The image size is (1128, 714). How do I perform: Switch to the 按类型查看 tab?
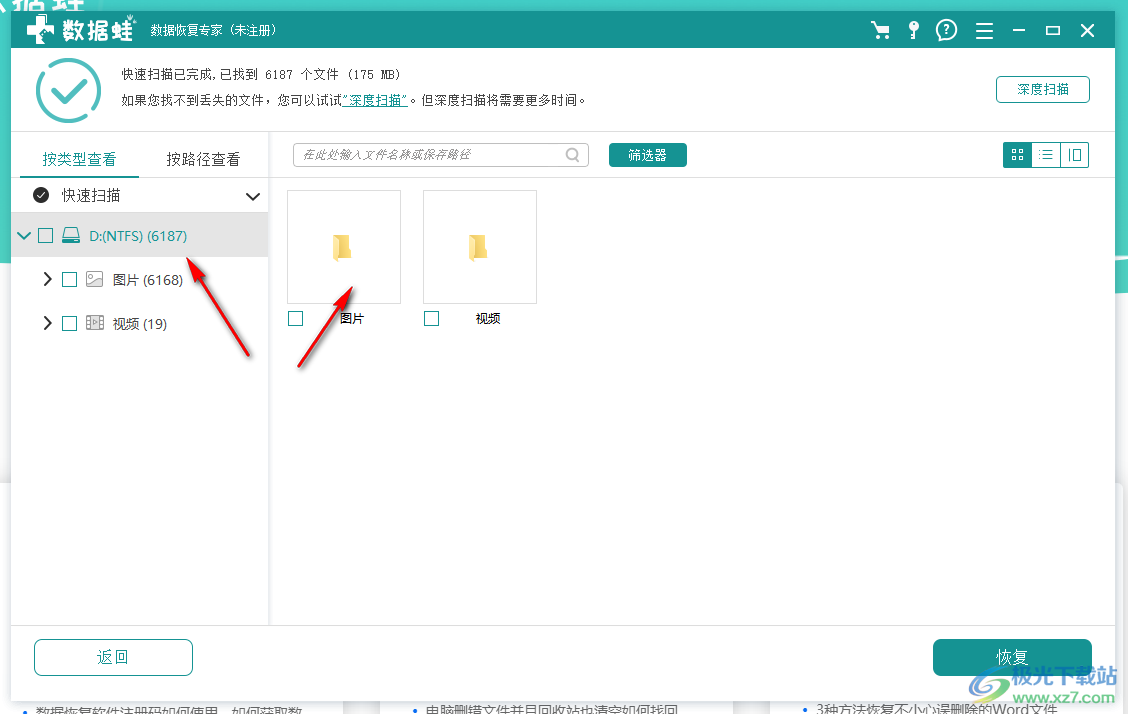tap(79, 159)
